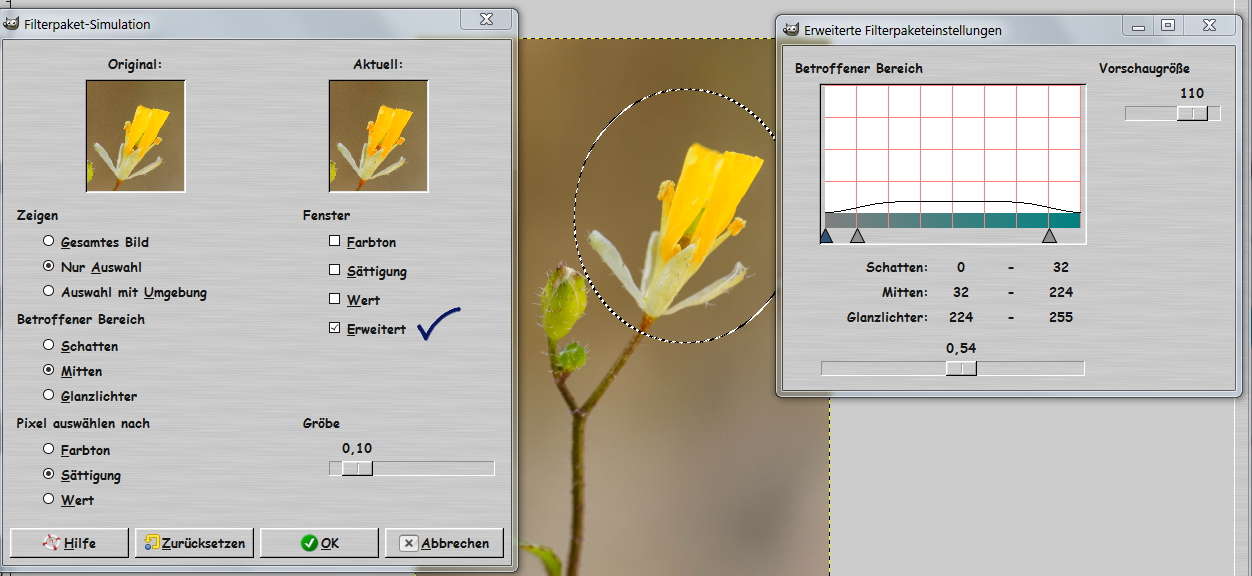The height and width of the screenshot is (576, 1252).
Task: Select 'Gesamtes Bild' radio option
Action: (49, 242)
